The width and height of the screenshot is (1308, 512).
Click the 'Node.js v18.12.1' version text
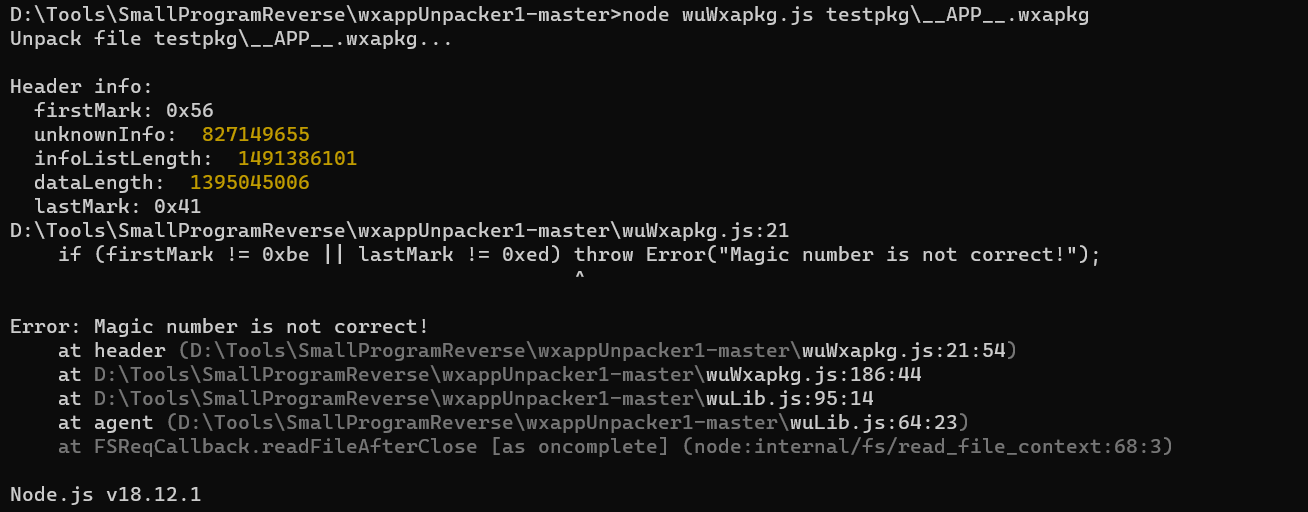[x=106, y=495]
